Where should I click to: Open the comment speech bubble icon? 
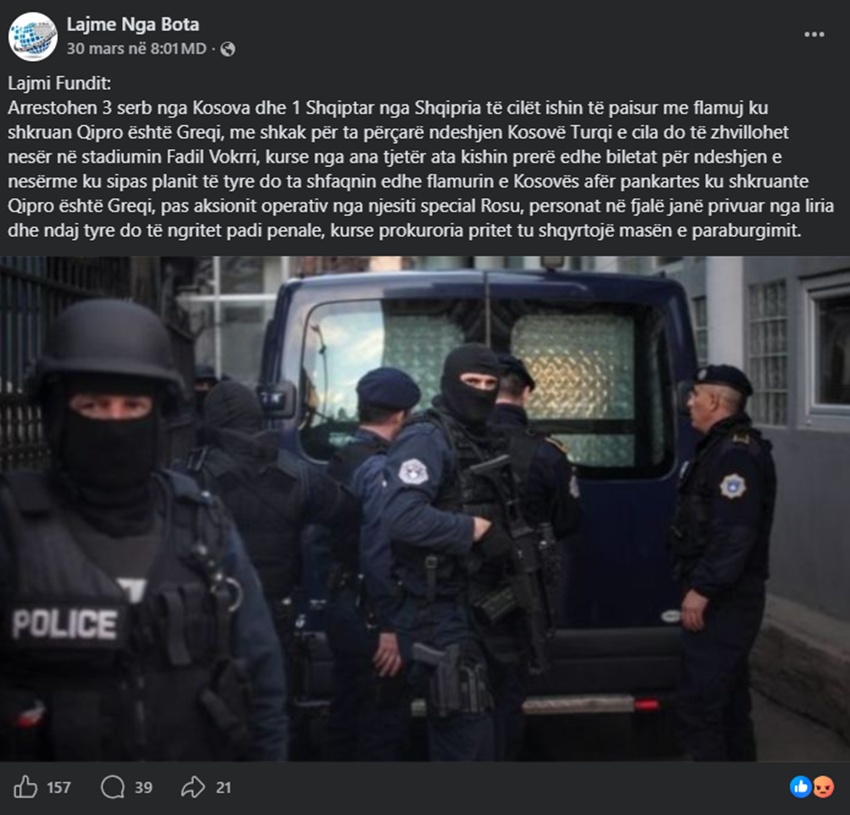(113, 787)
